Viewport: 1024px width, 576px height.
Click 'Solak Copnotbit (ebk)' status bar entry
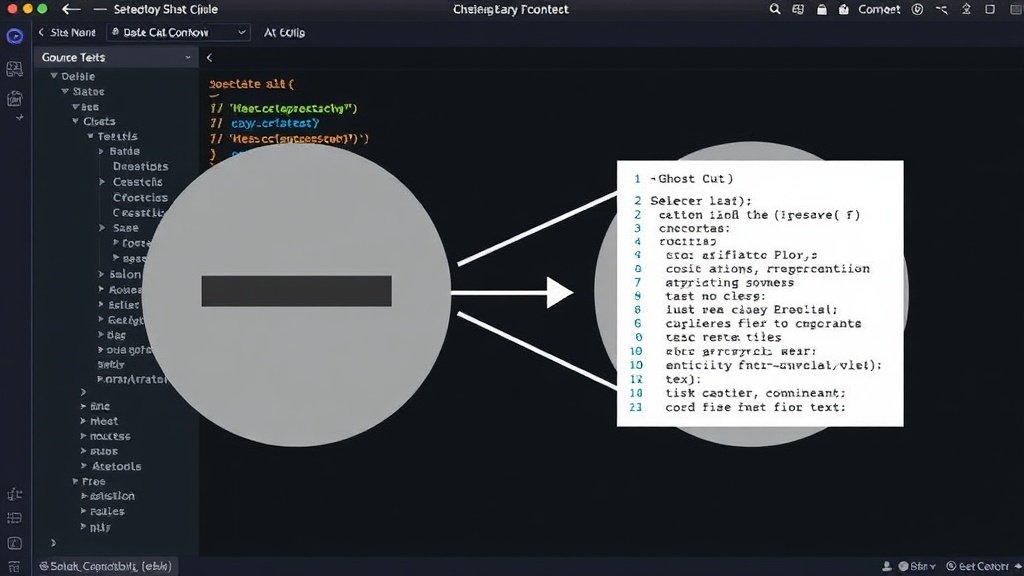click(105, 566)
